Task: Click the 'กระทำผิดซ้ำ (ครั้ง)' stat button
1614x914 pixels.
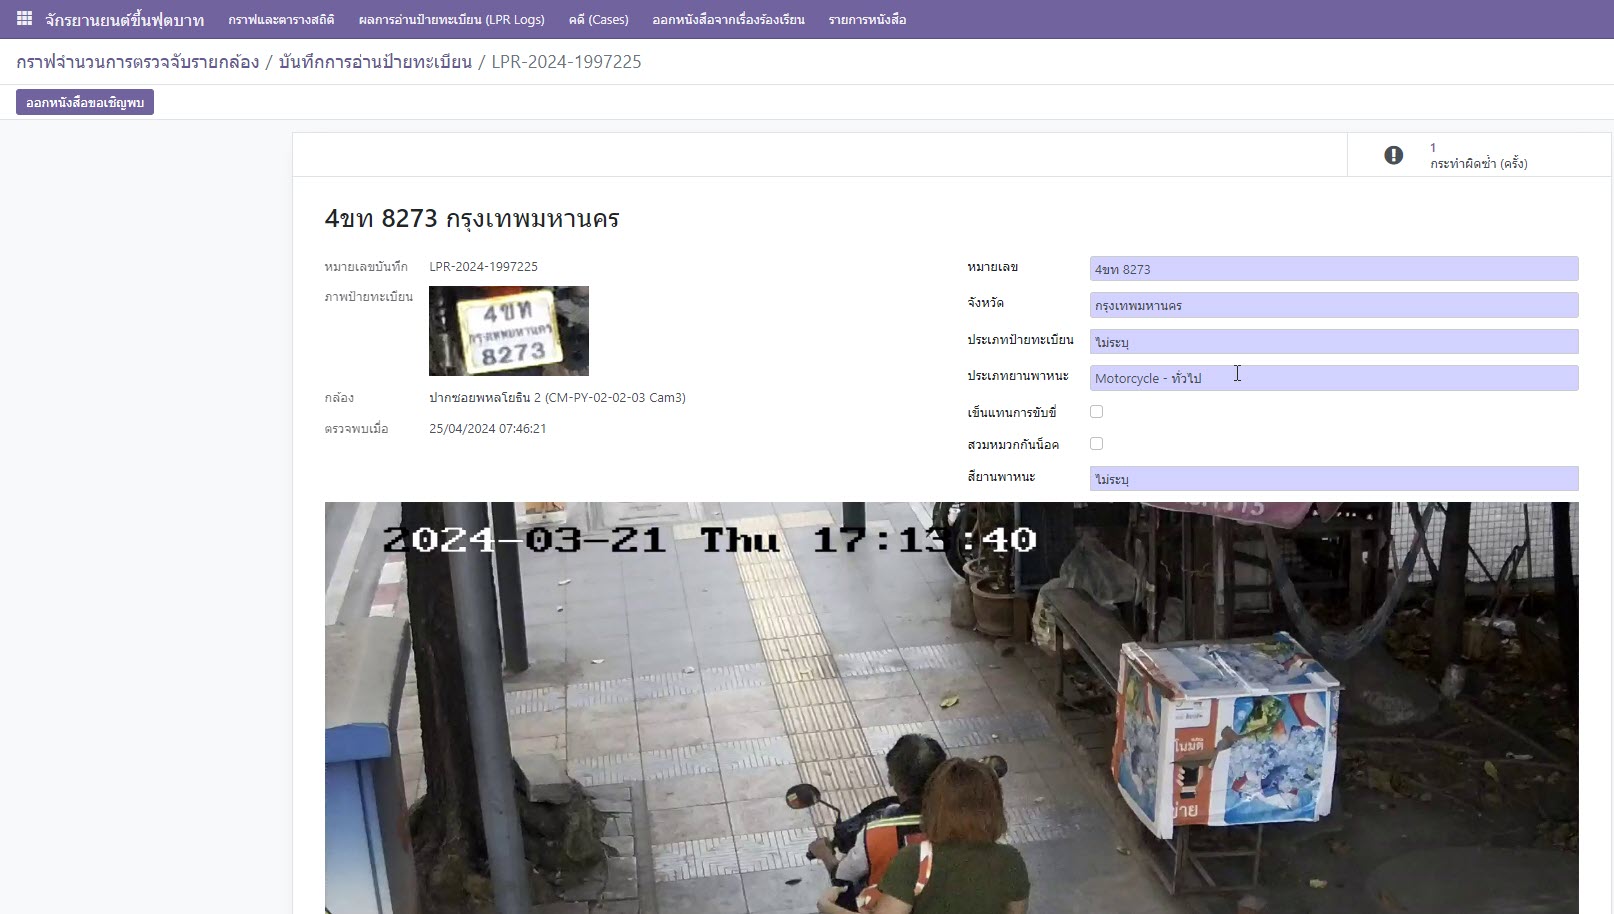Action: click(1478, 156)
